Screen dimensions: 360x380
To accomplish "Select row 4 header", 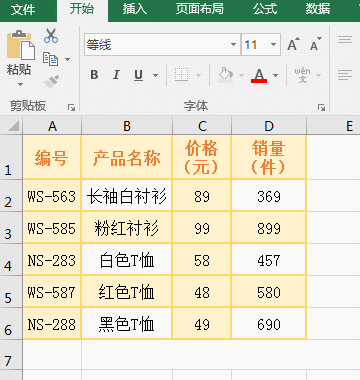I will point(11,259).
